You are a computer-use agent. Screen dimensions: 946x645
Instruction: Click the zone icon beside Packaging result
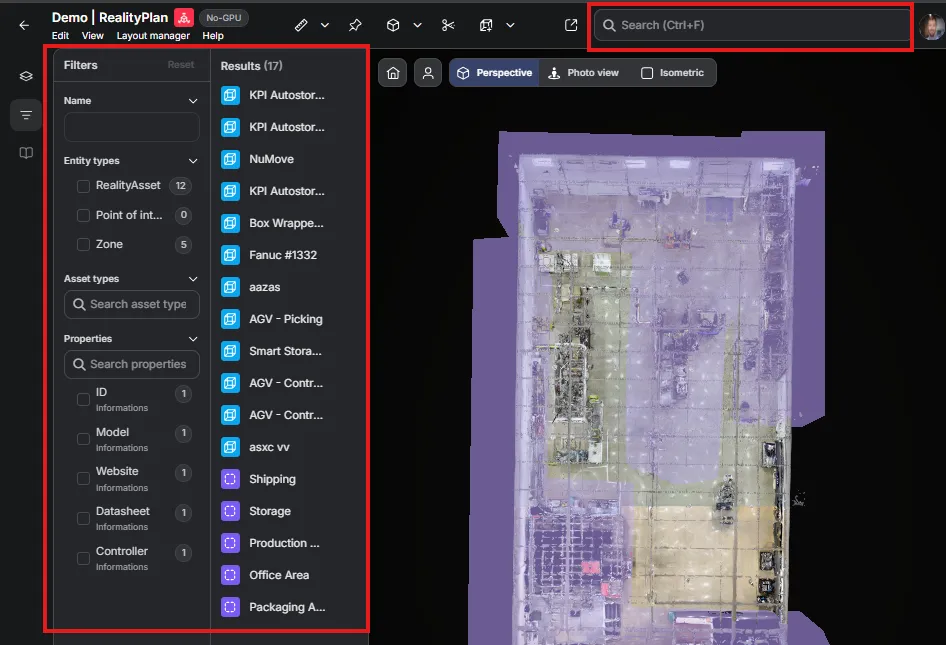(230, 607)
